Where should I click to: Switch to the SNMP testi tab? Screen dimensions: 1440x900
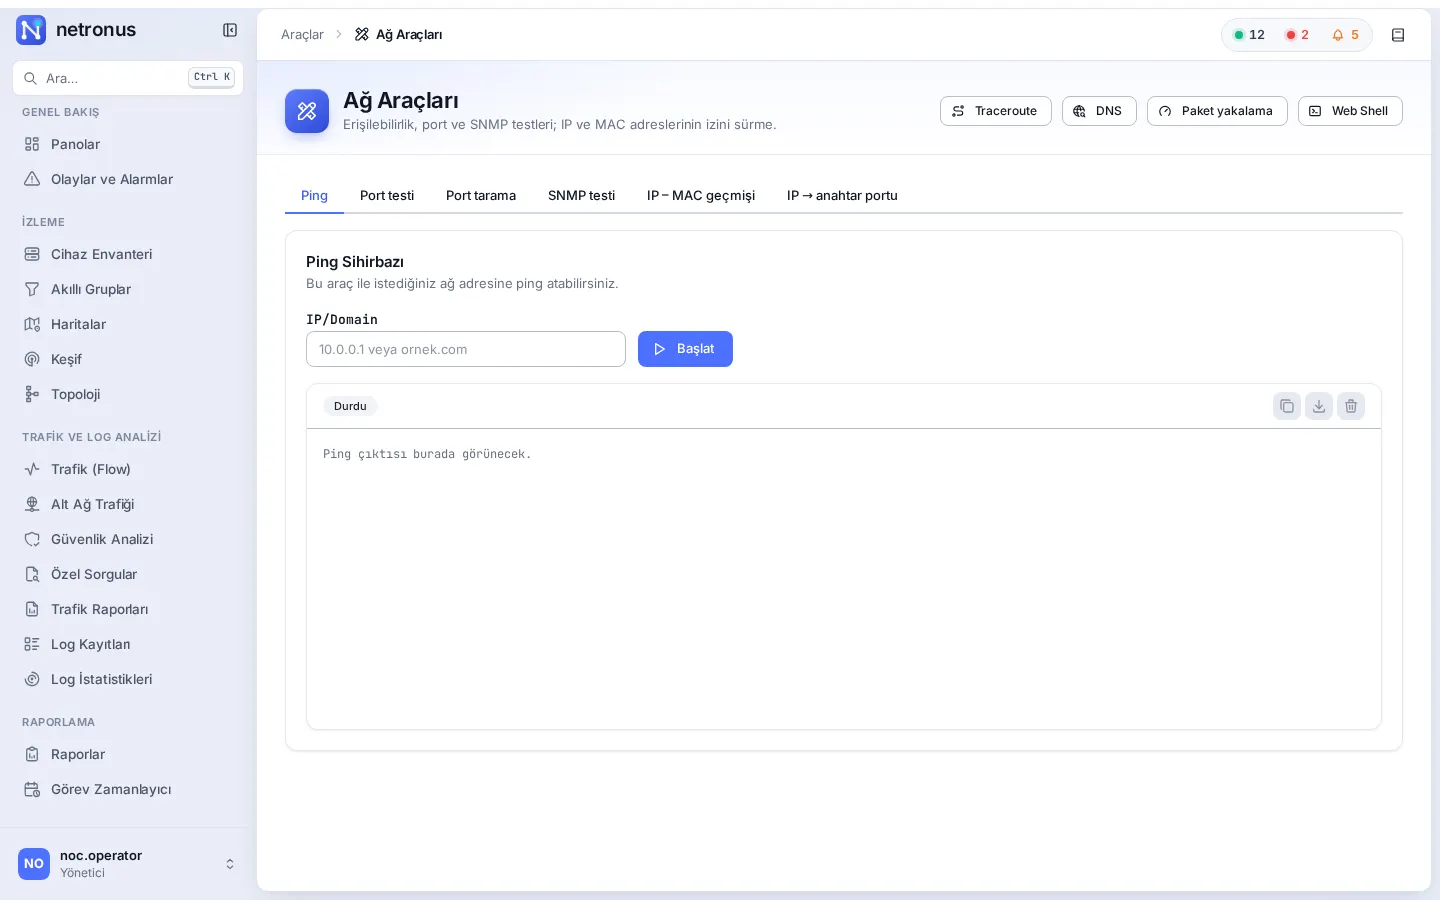tap(581, 195)
